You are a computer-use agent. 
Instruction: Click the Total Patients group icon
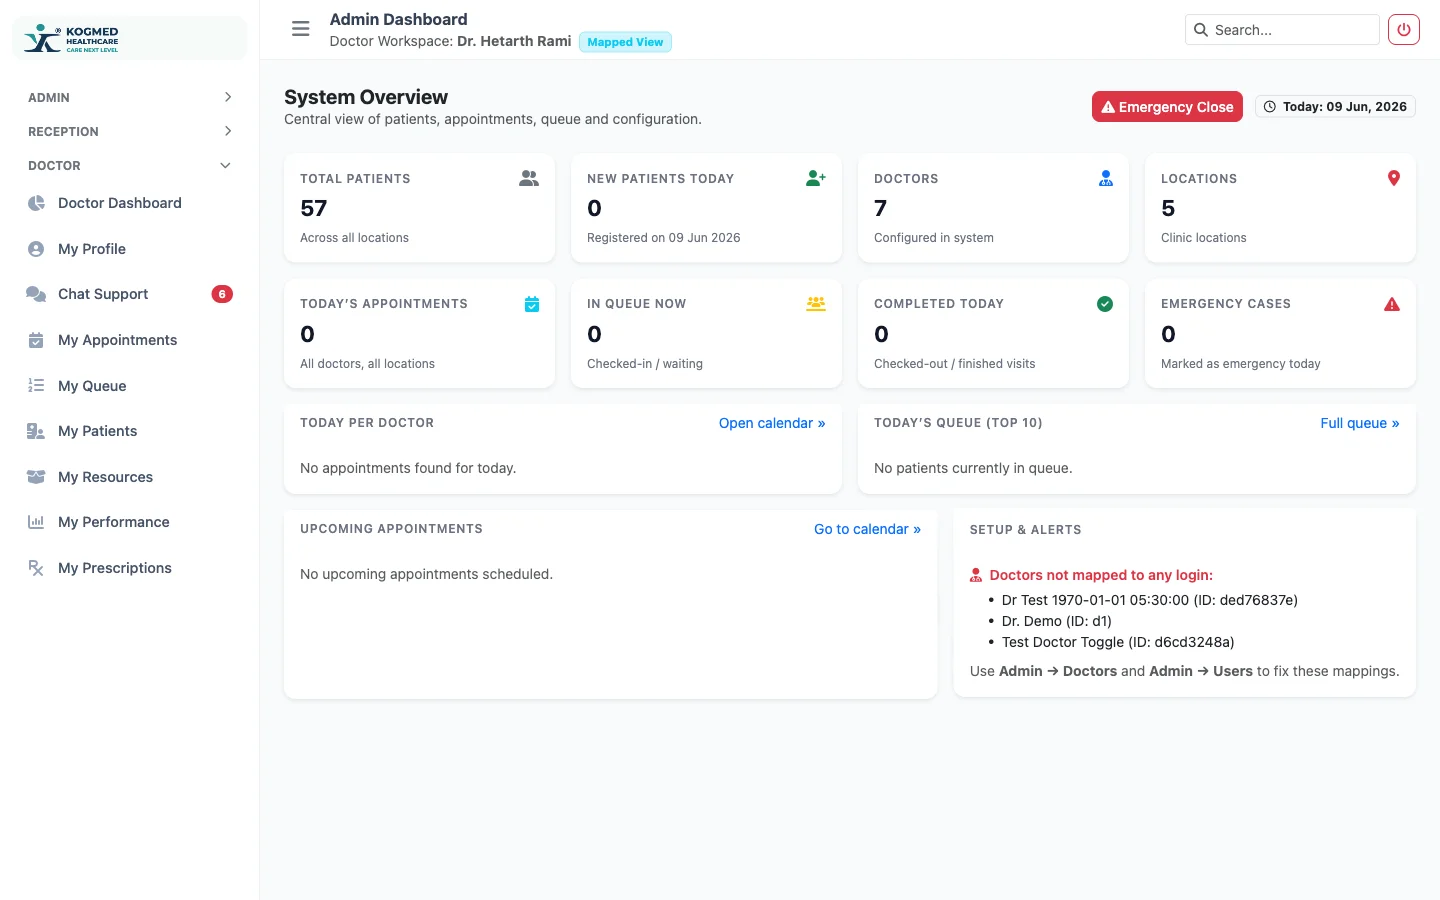[529, 178]
